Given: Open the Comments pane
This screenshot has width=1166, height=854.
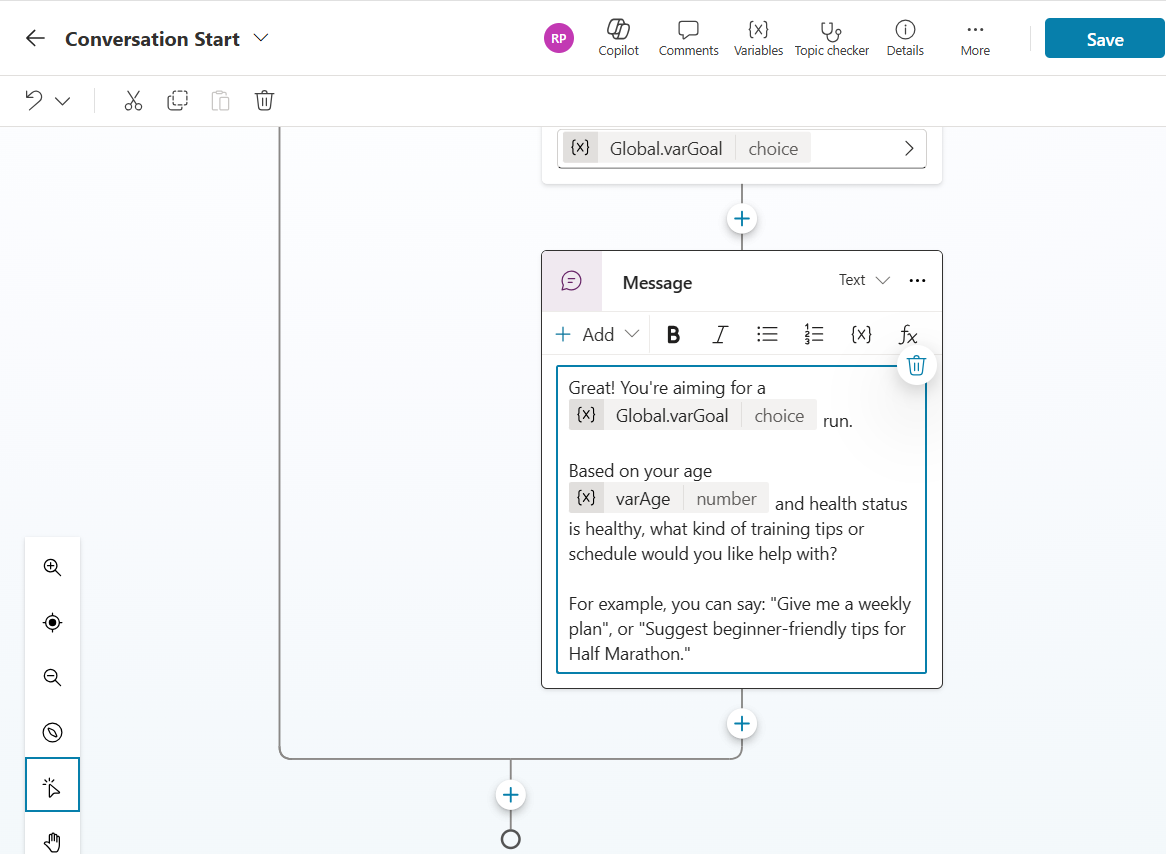Looking at the screenshot, I should click(688, 39).
